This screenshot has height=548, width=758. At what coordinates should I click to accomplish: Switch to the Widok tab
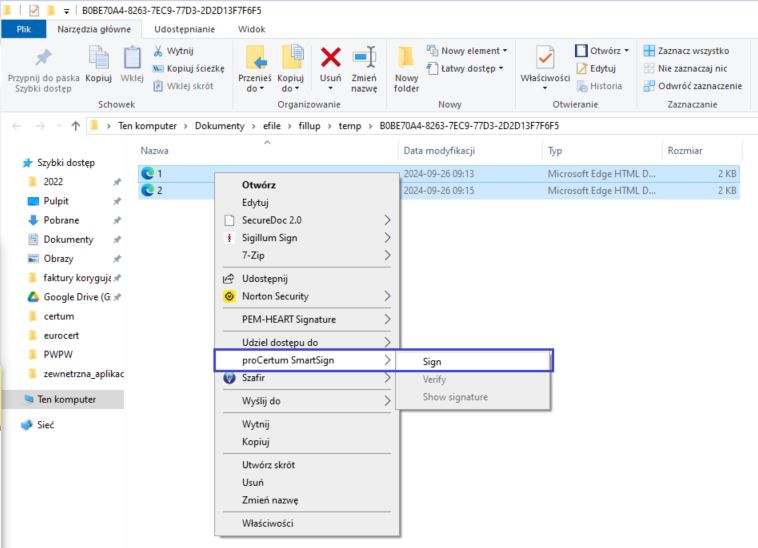tap(251, 29)
